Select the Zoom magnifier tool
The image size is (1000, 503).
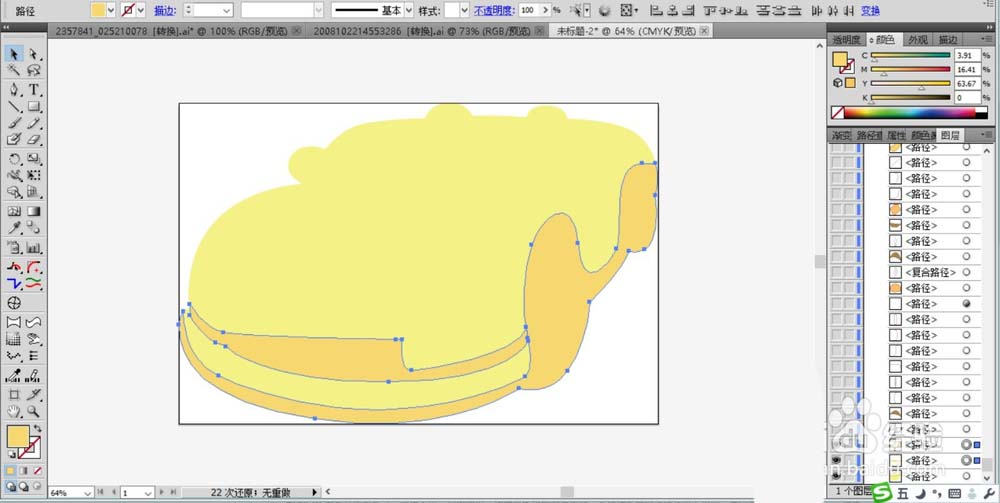tap(34, 412)
